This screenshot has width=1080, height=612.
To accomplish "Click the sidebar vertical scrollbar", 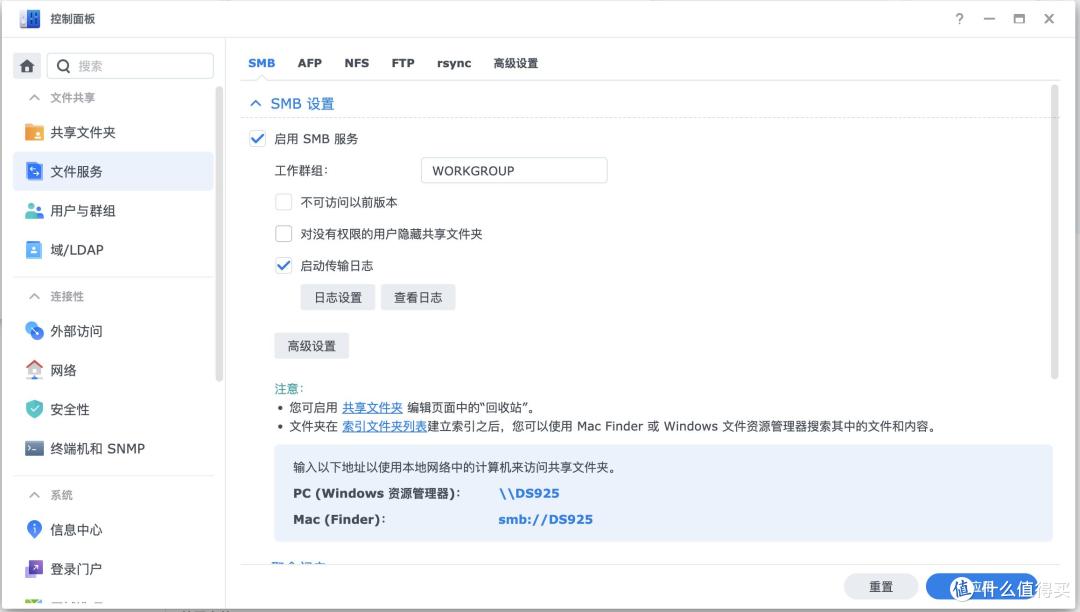I will pyautogui.click(x=219, y=233).
